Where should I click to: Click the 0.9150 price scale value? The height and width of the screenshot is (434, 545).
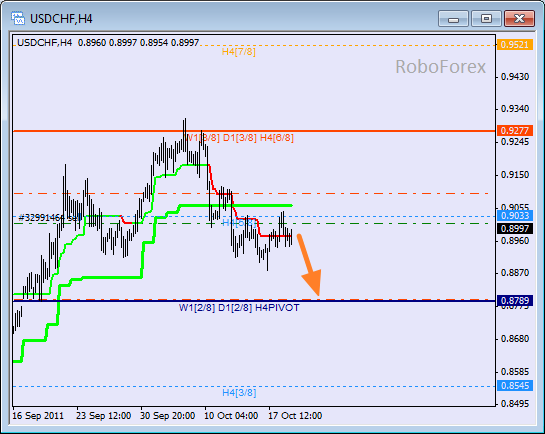pyautogui.click(x=515, y=175)
